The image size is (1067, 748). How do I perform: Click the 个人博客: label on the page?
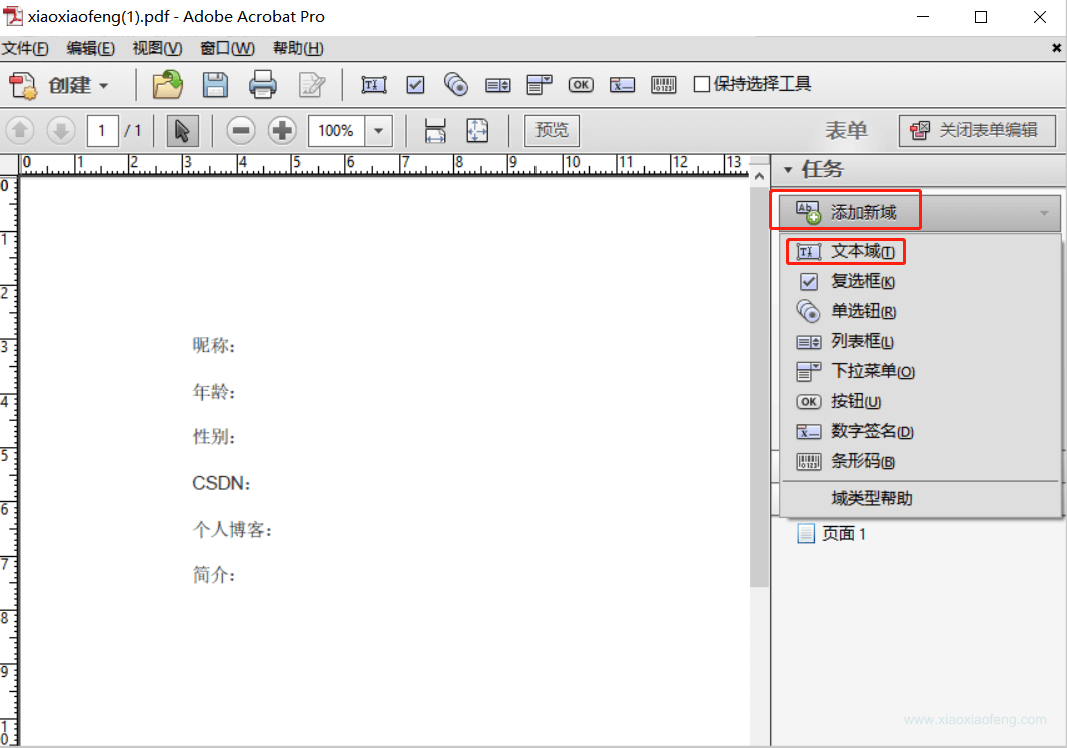(232, 530)
